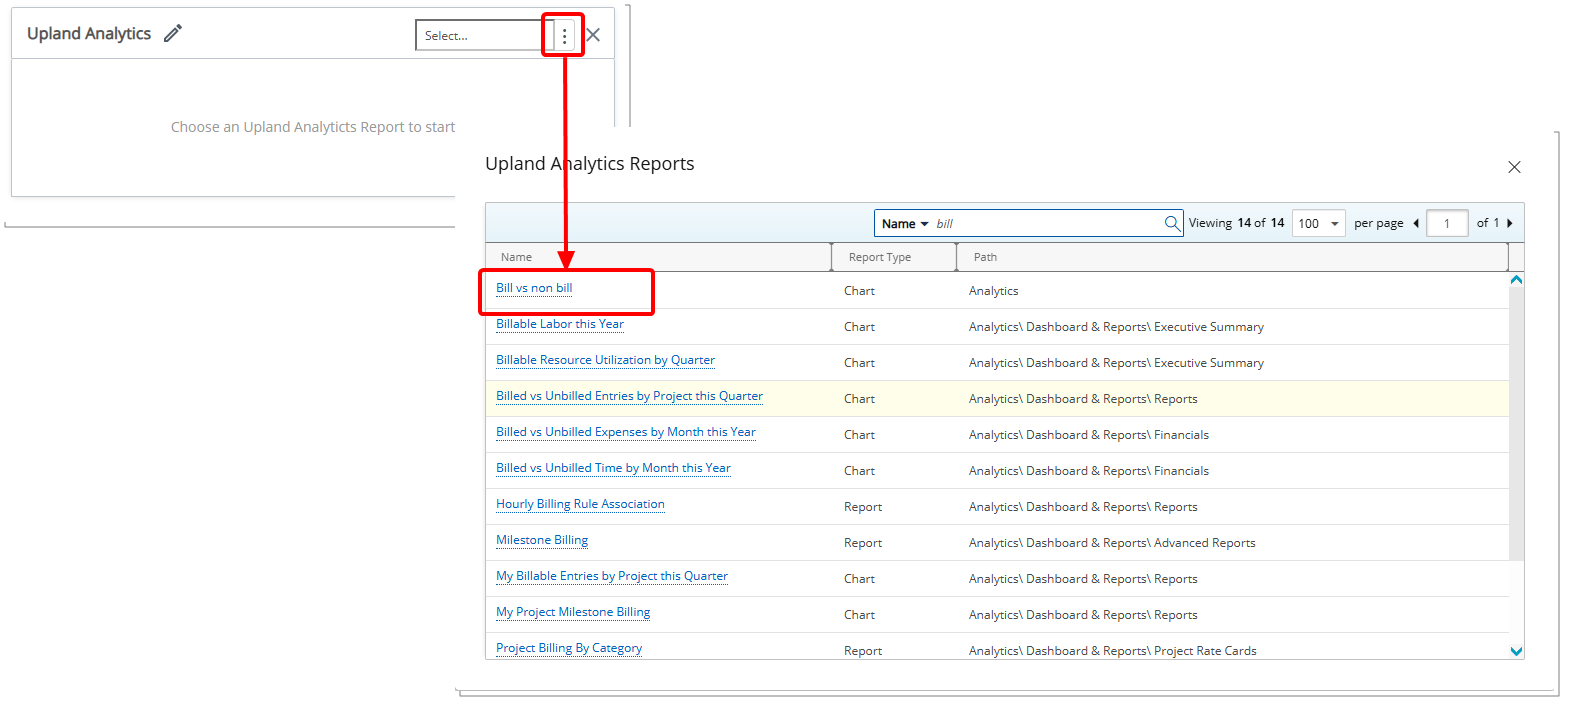Sort by Name column header
Screen dimensions: 1571x708
[658, 257]
